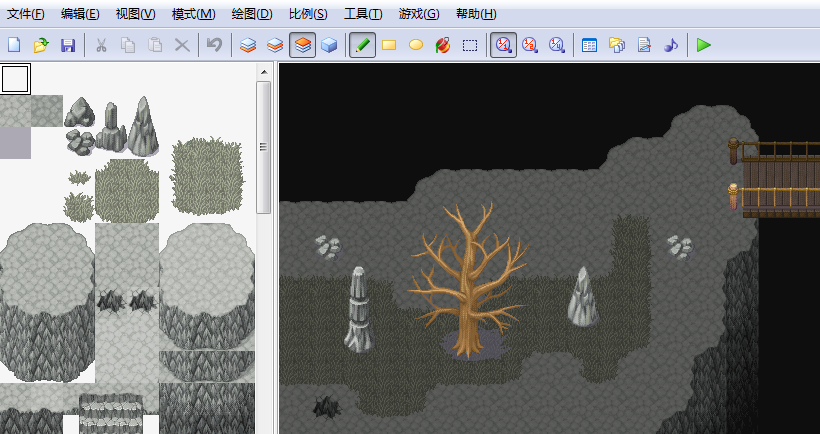Set map zoom to 1/2 scale
Image resolution: width=820 pixels, height=434 pixels.
coord(530,45)
